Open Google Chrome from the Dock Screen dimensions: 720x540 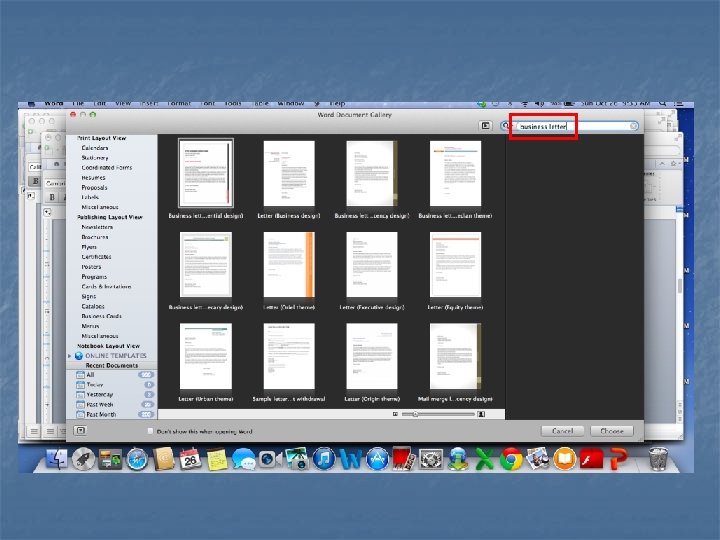coord(511,459)
